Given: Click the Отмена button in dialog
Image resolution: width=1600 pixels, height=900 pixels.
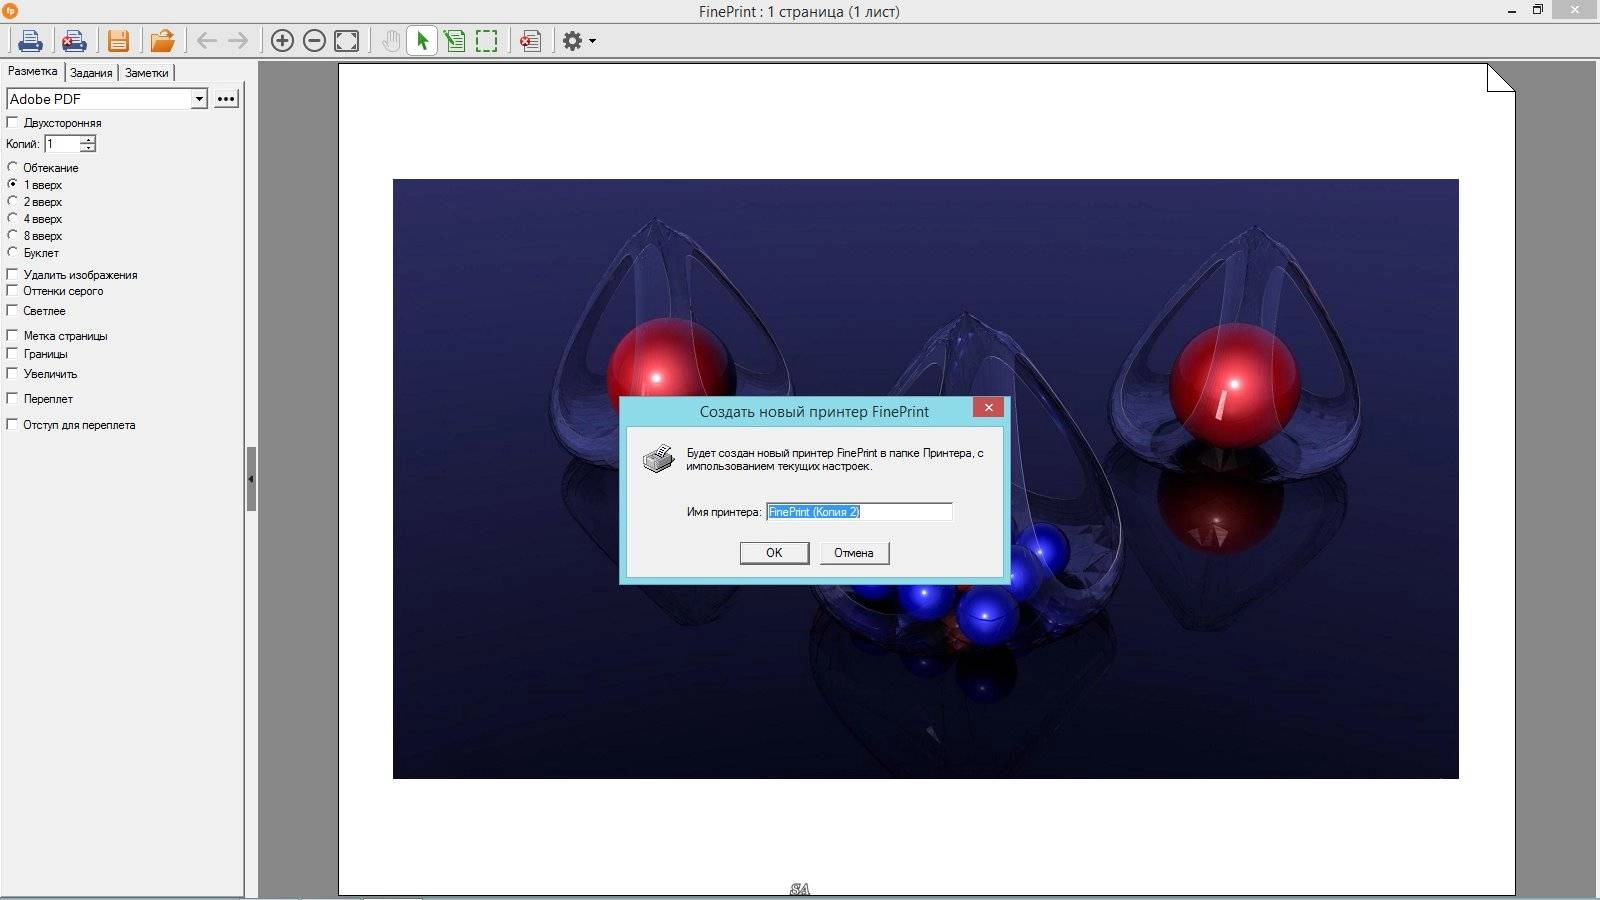Looking at the screenshot, I should pyautogui.click(x=854, y=553).
